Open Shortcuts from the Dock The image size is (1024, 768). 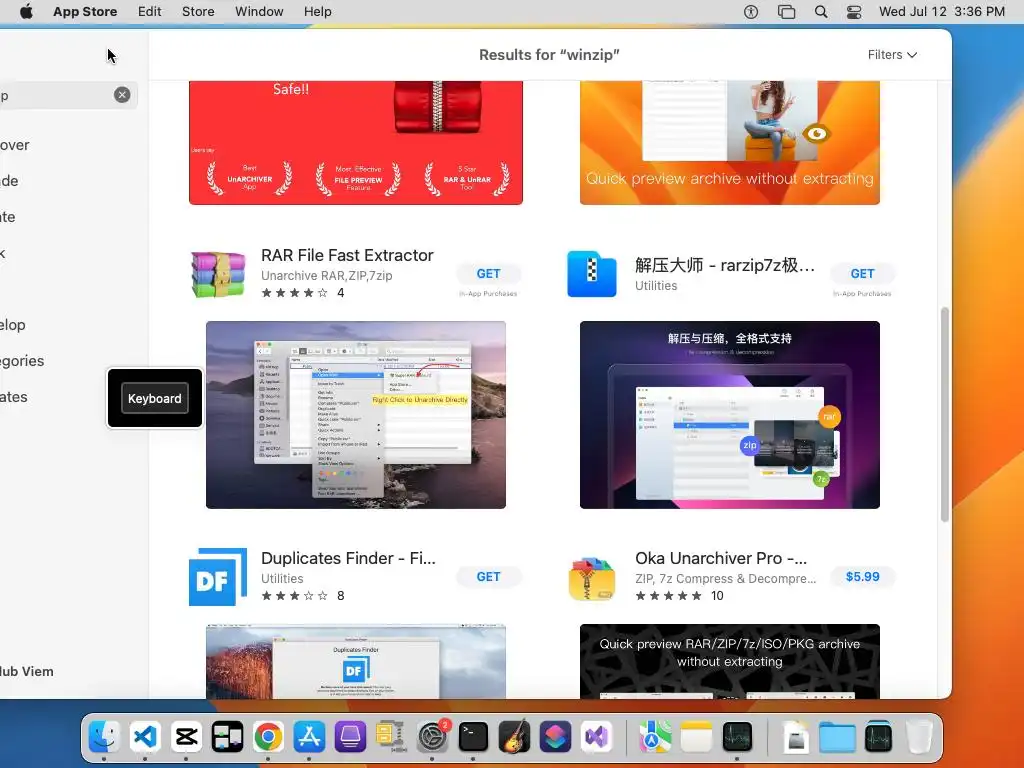click(555, 737)
